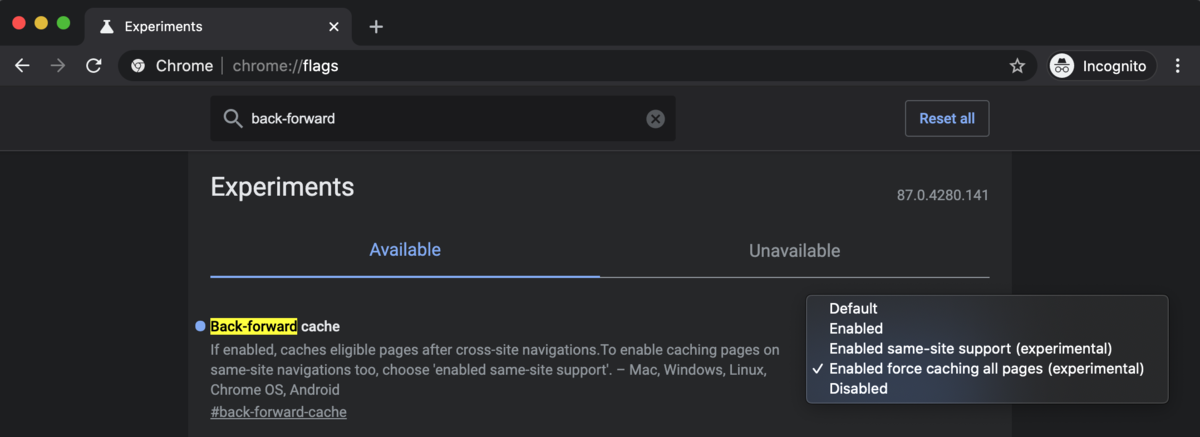Close the window with red button
The image size is (1200, 437).
tap(19, 23)
